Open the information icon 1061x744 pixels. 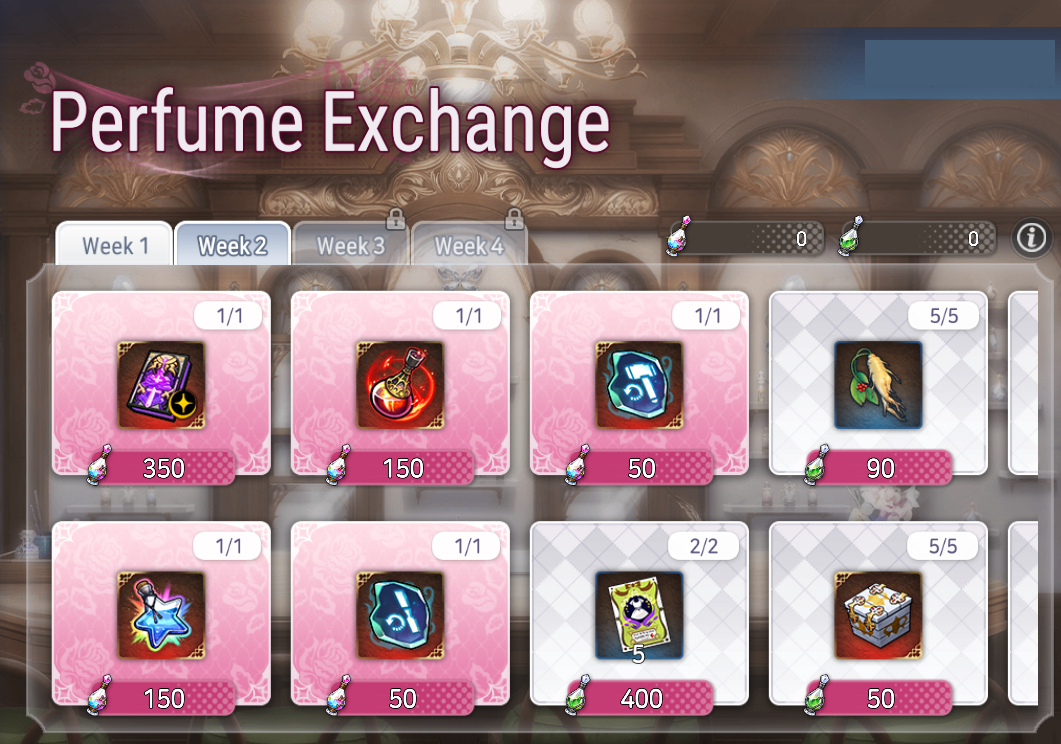click(1031, 237)
